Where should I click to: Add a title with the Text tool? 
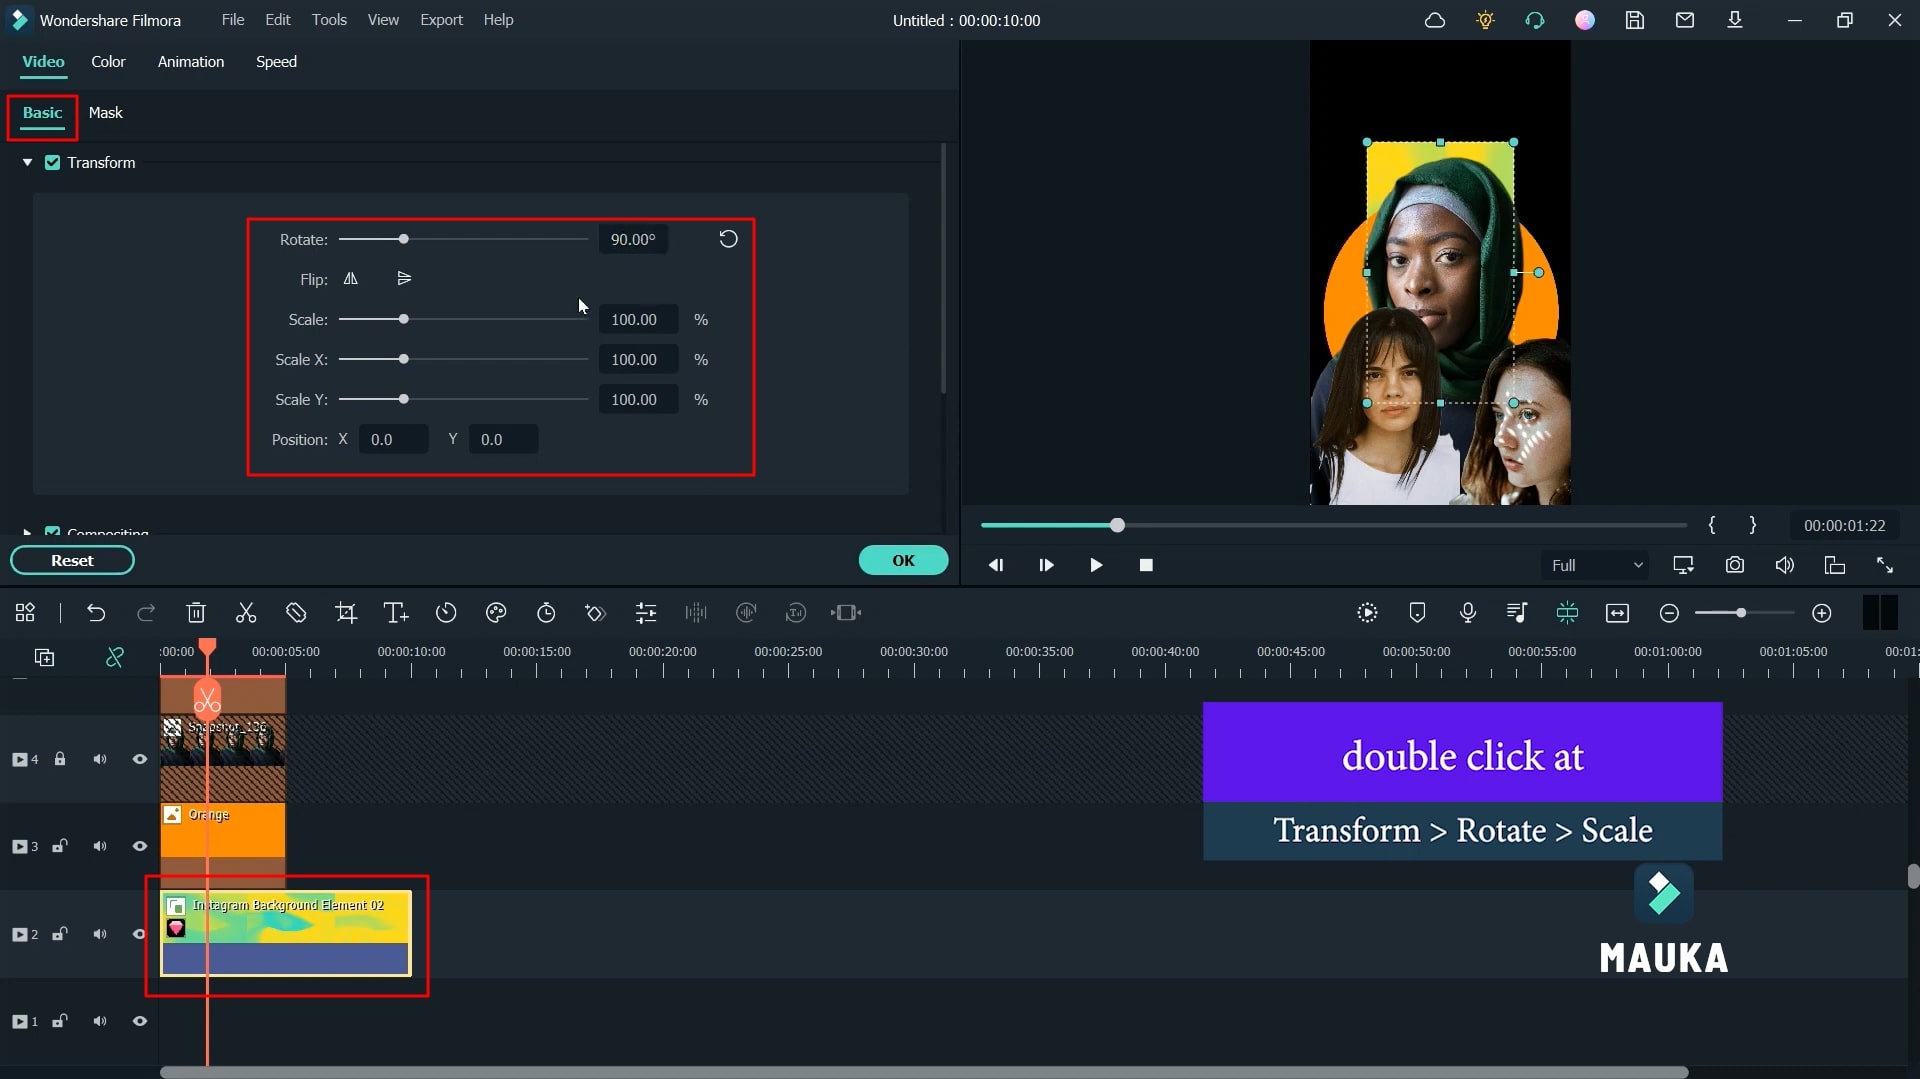tap(396, 613)
